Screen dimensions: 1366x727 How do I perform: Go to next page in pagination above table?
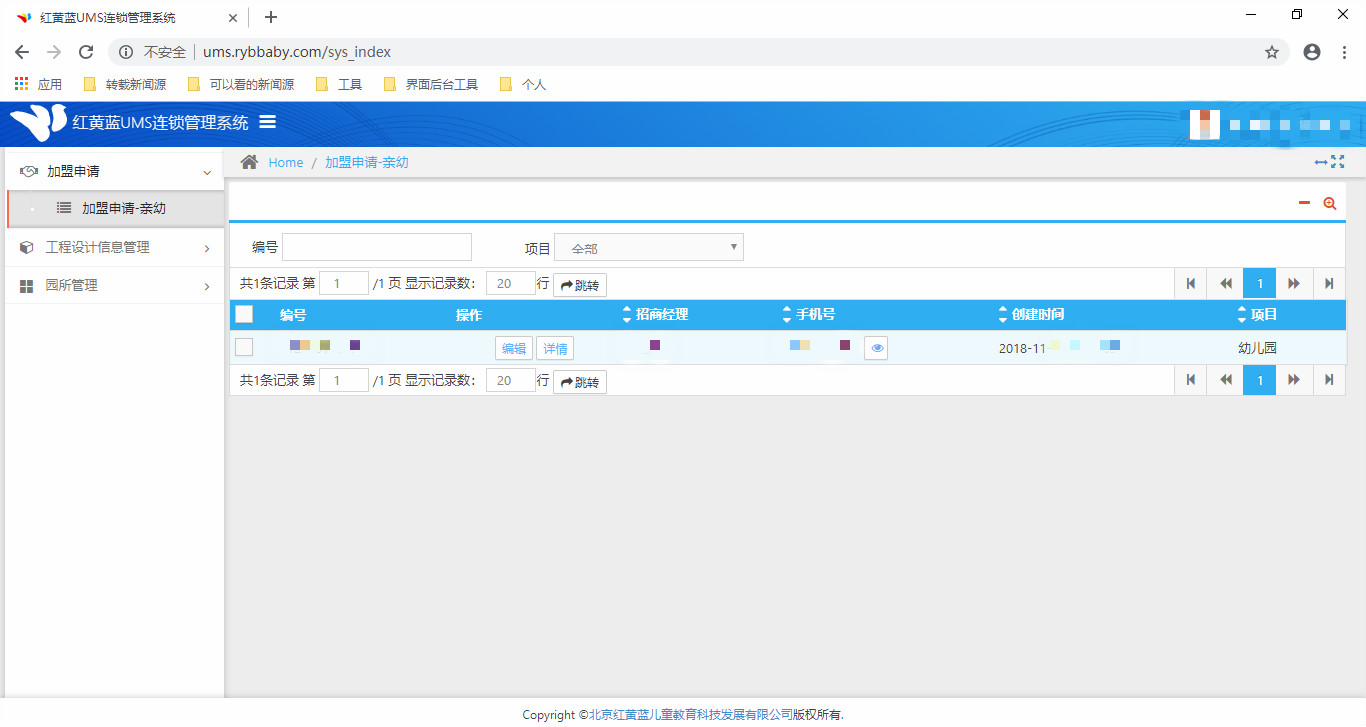pos(1294,284)
